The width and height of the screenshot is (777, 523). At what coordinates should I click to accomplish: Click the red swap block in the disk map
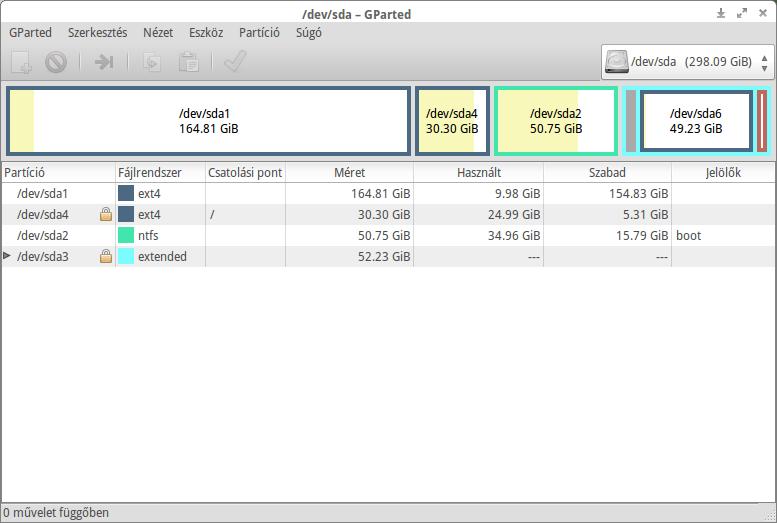762,121
